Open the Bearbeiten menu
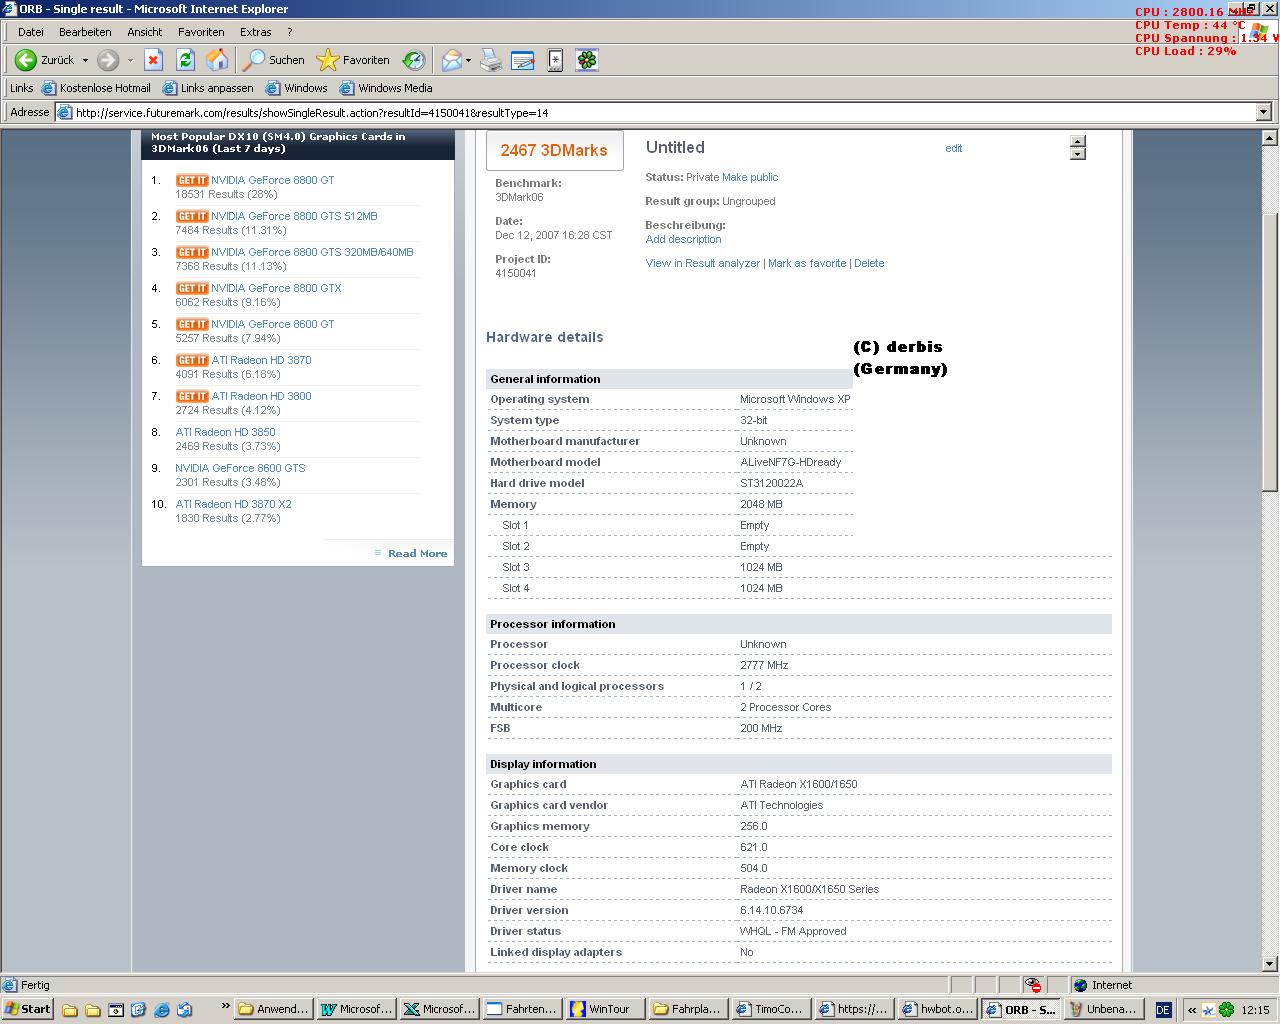This screenshot has height=1024, width=1280. [85, 32]
